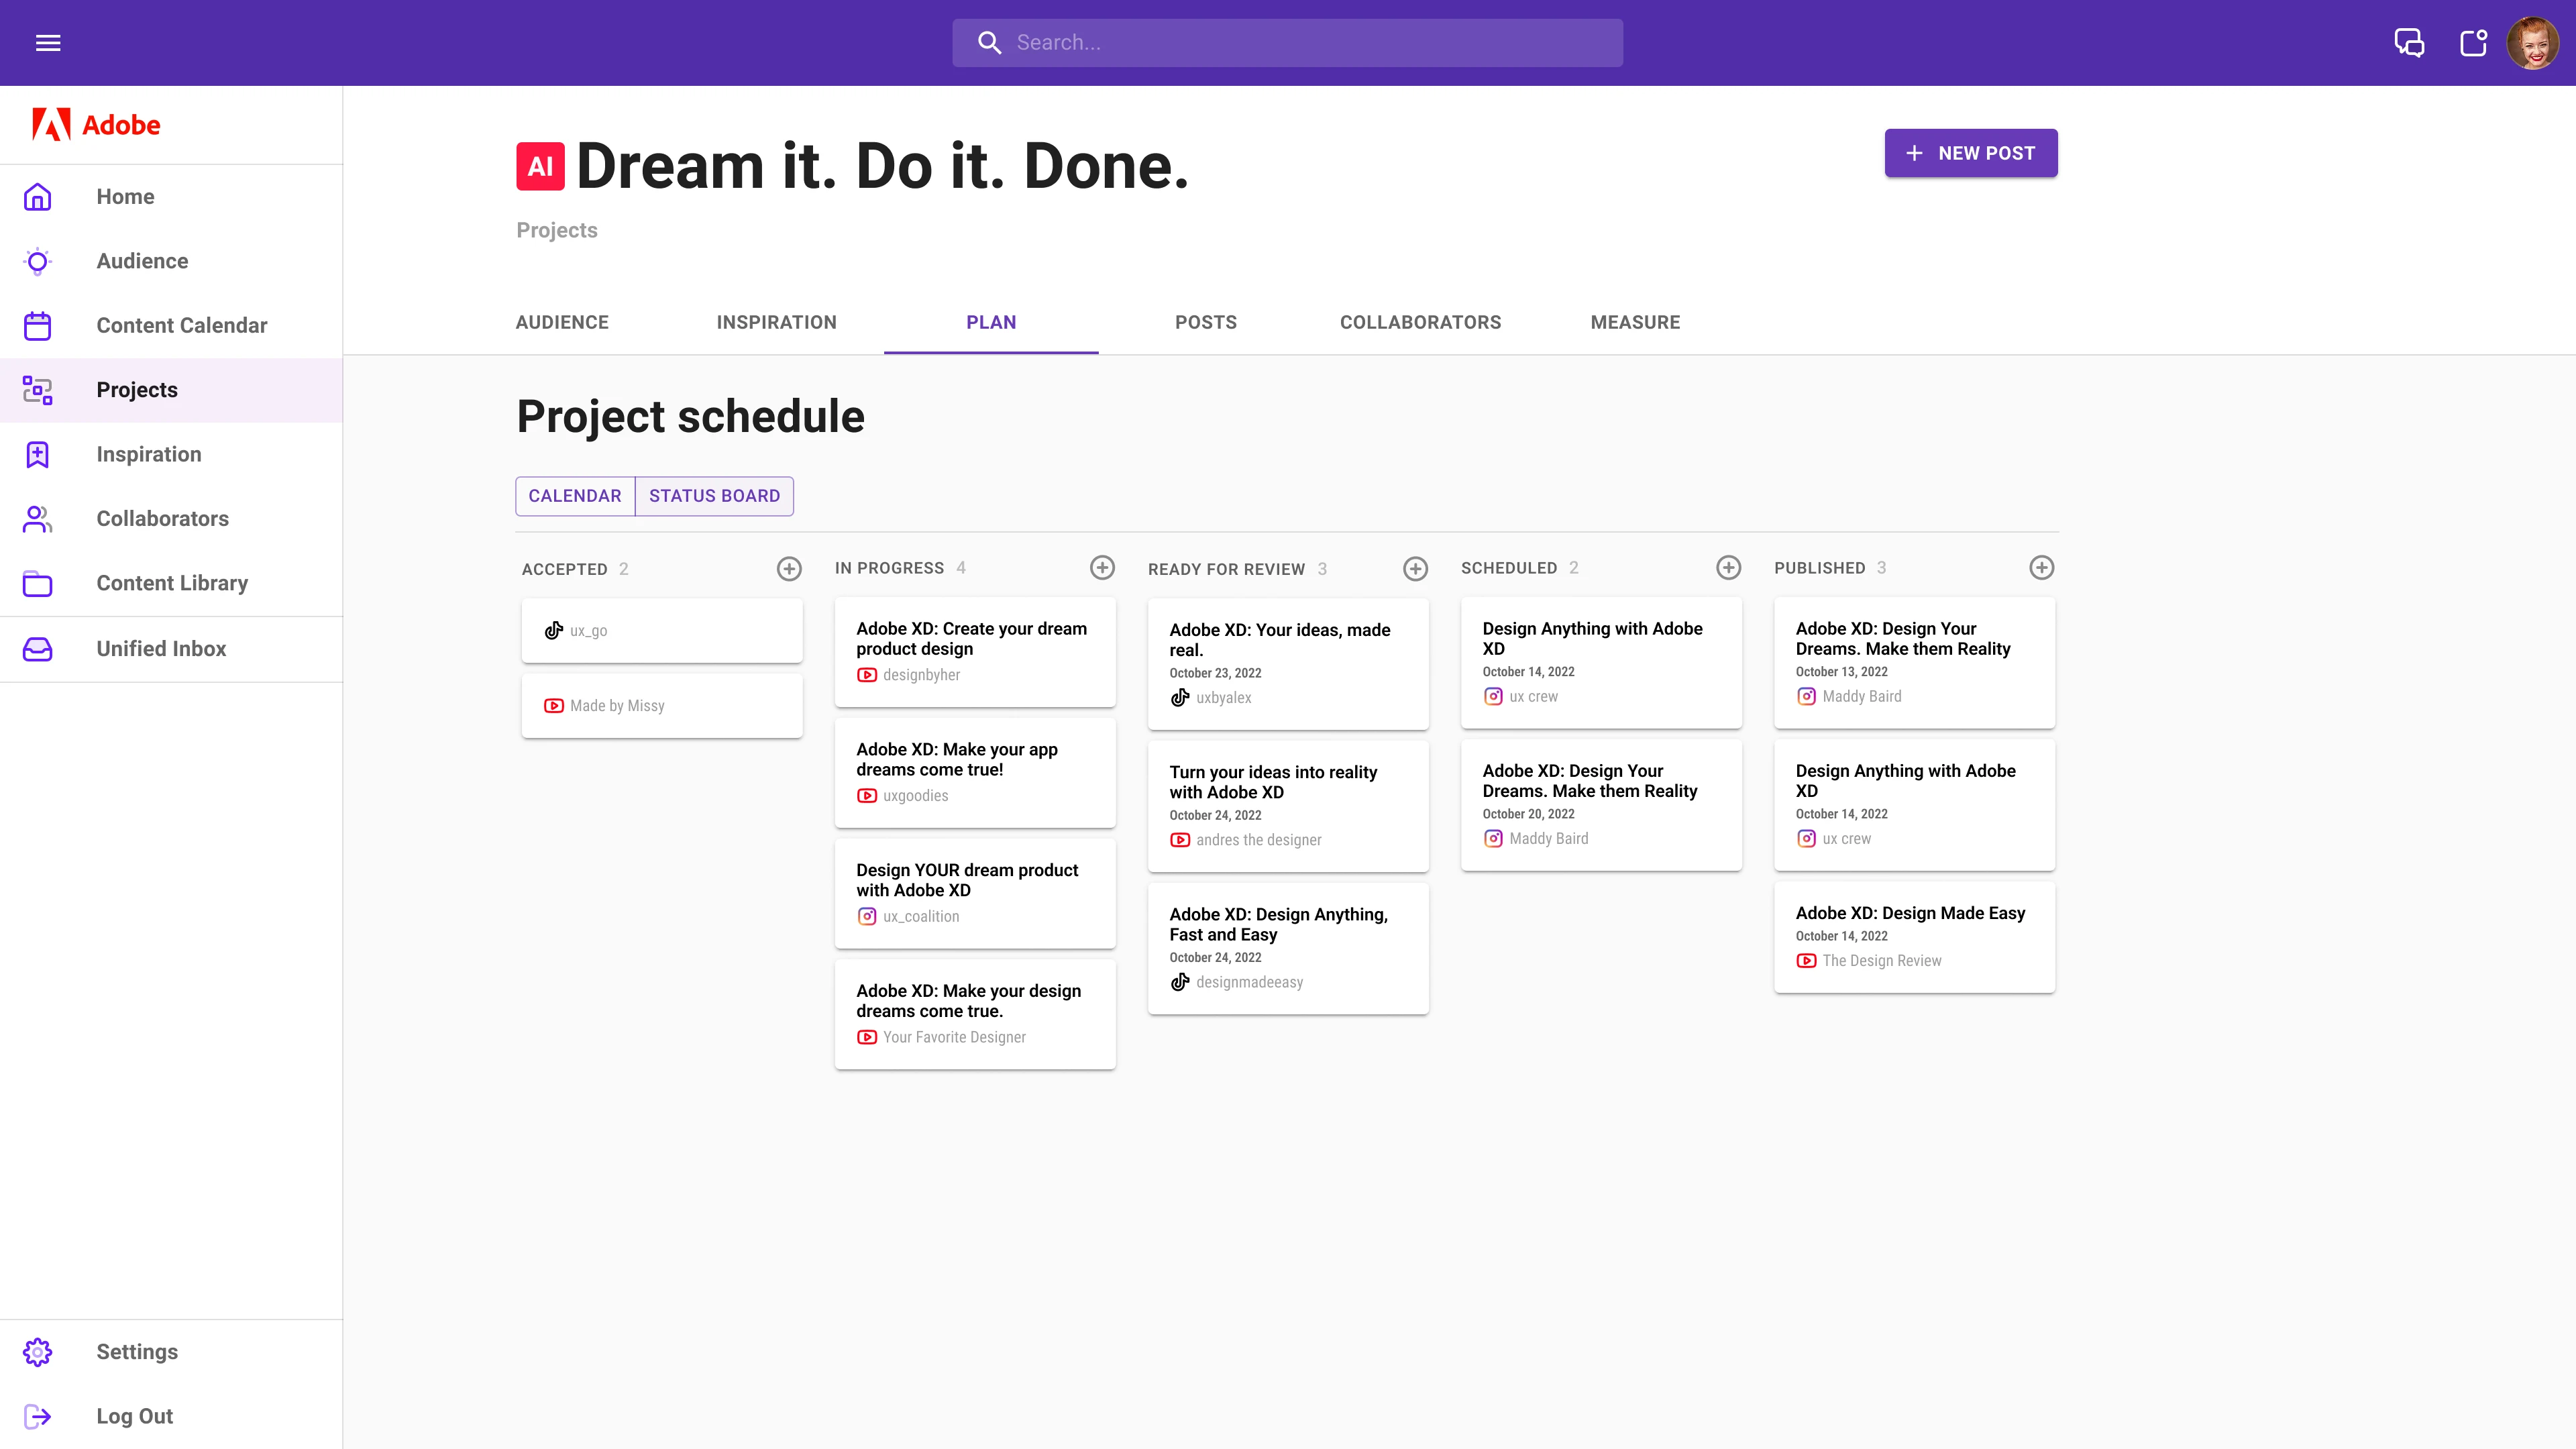
Task: Click the Settings gear icon
Action: tap(38, 1352)
